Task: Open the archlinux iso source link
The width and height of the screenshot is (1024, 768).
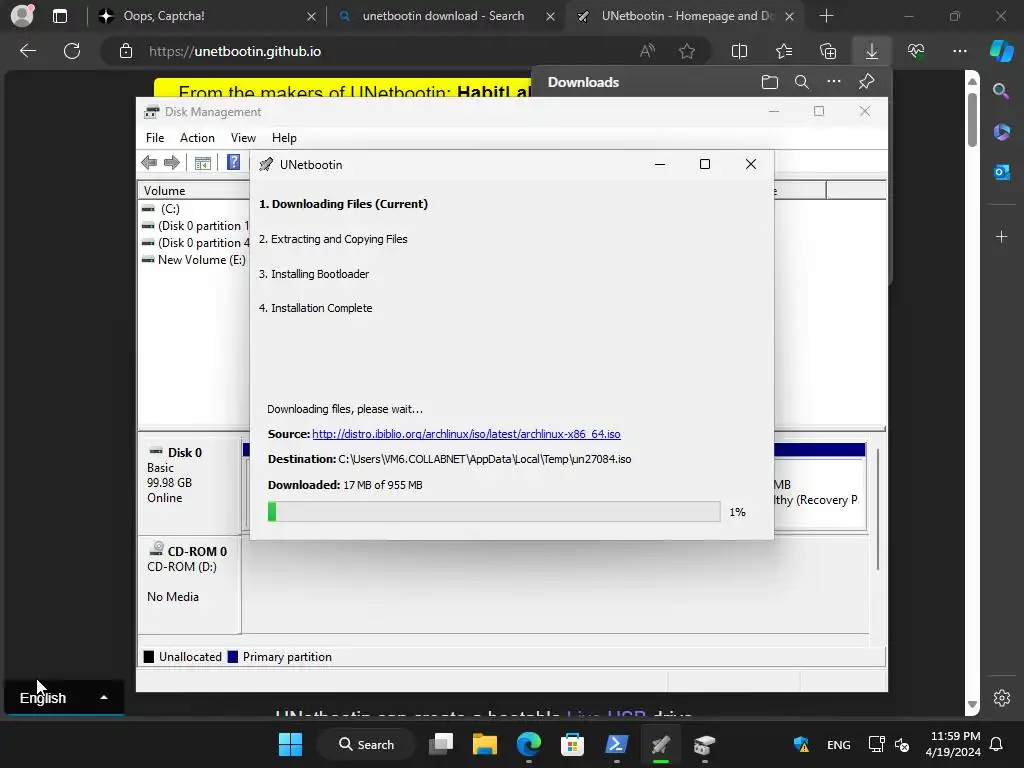Action: (x=466, y=434)
